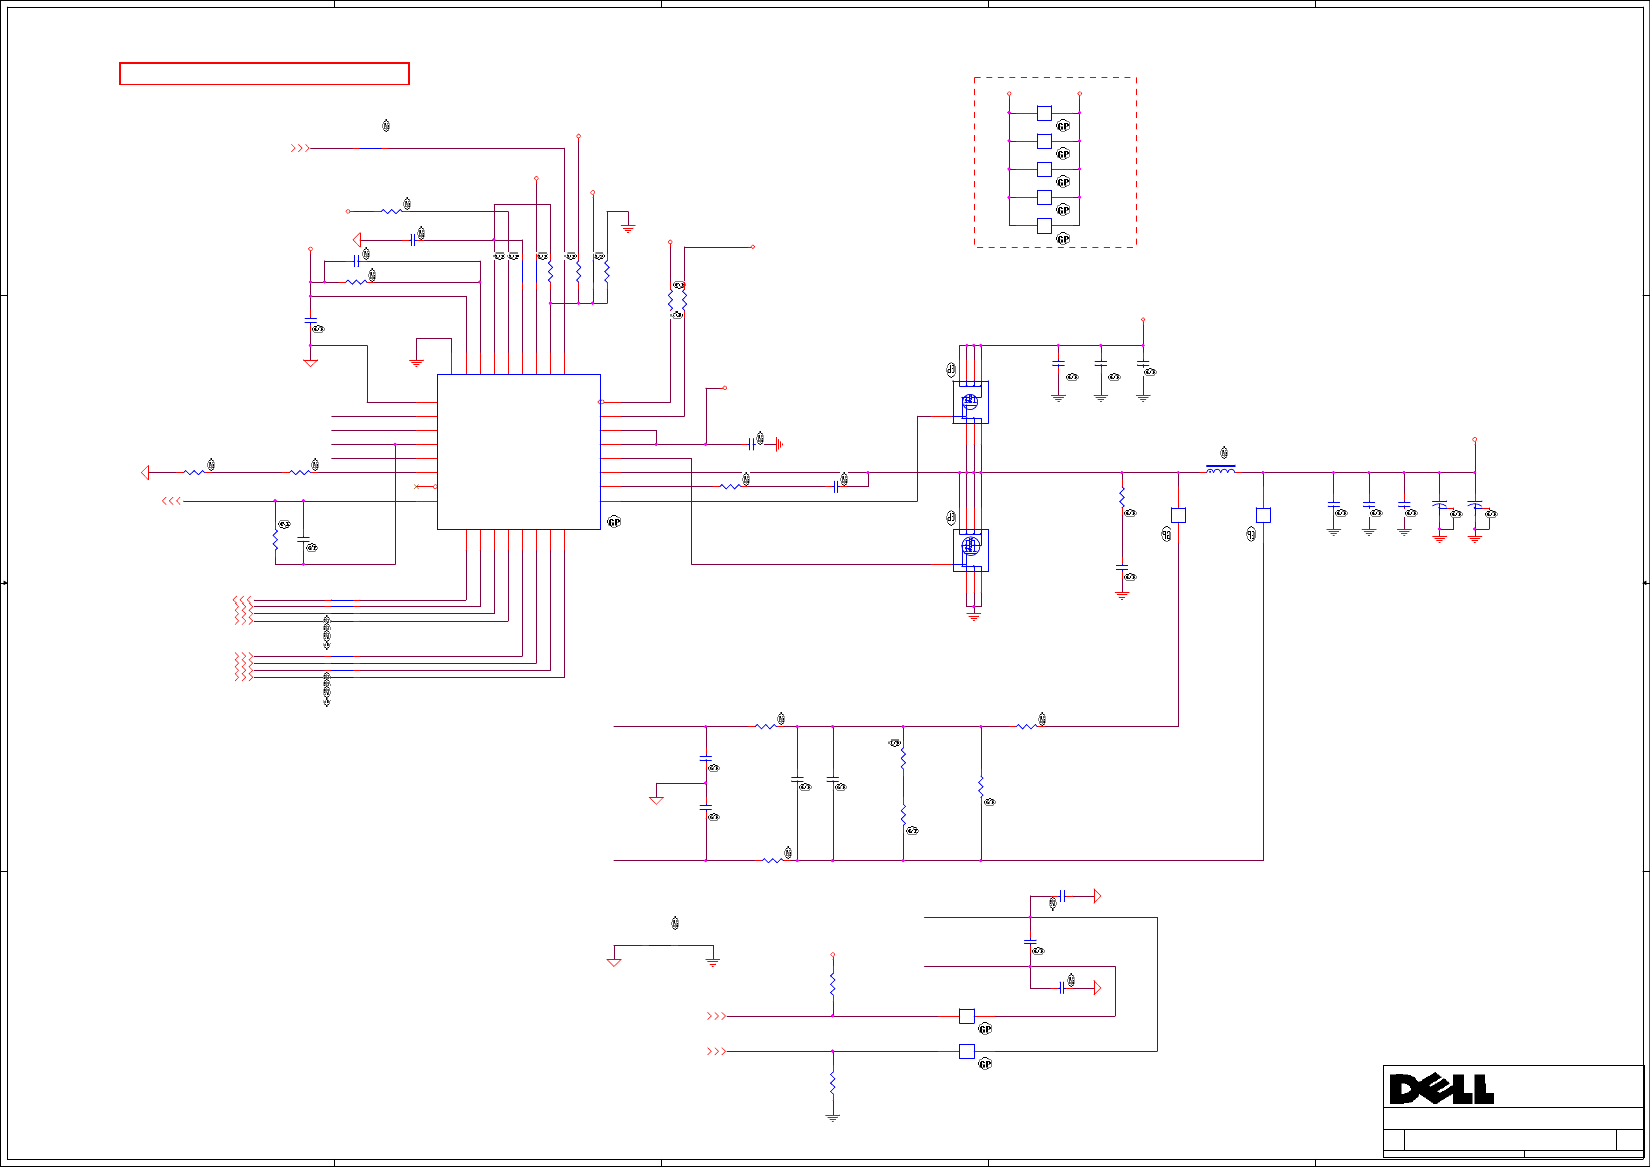Click the red triangle ground symbol at bottom center

pyautogui.click(x=614, y=962)
